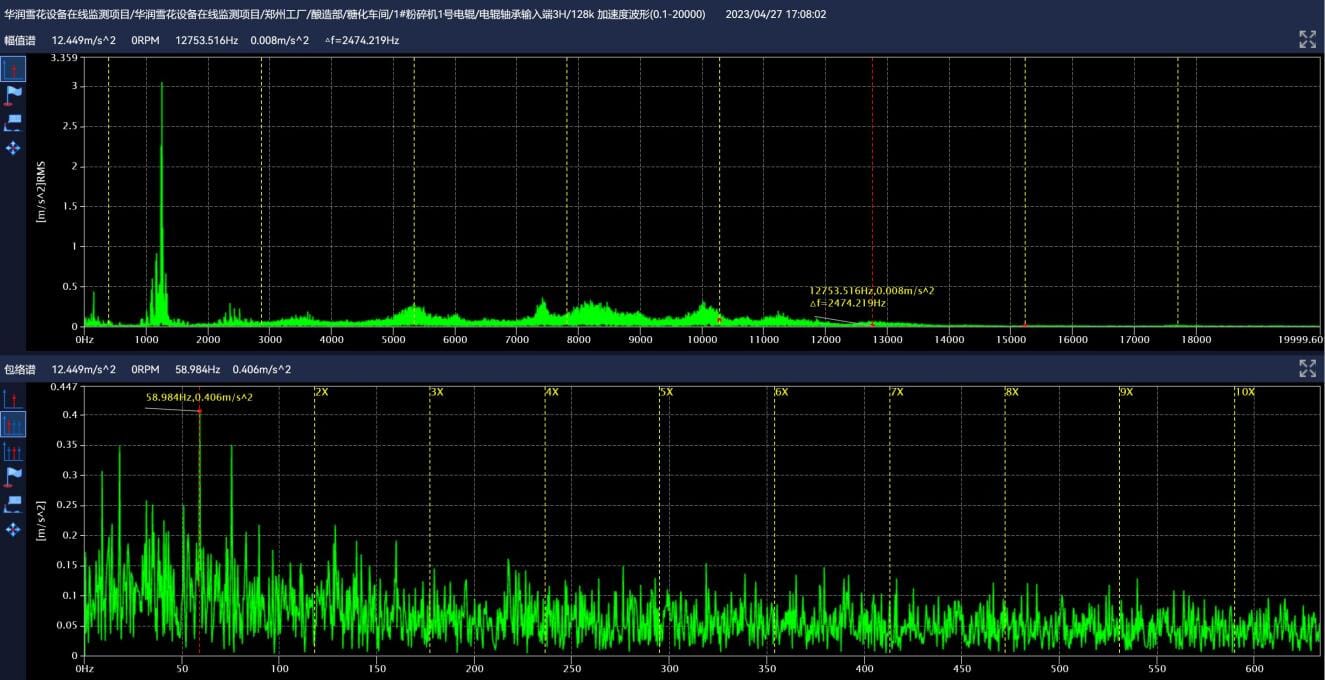Click flag marker tool in envelope spectrum panel
Viewport: 1325px width, 680px height.
pos(13,477)
